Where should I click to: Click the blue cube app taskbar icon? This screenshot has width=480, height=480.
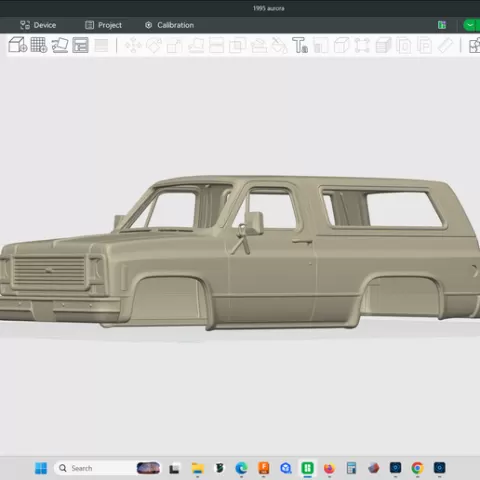coord(285,468)
